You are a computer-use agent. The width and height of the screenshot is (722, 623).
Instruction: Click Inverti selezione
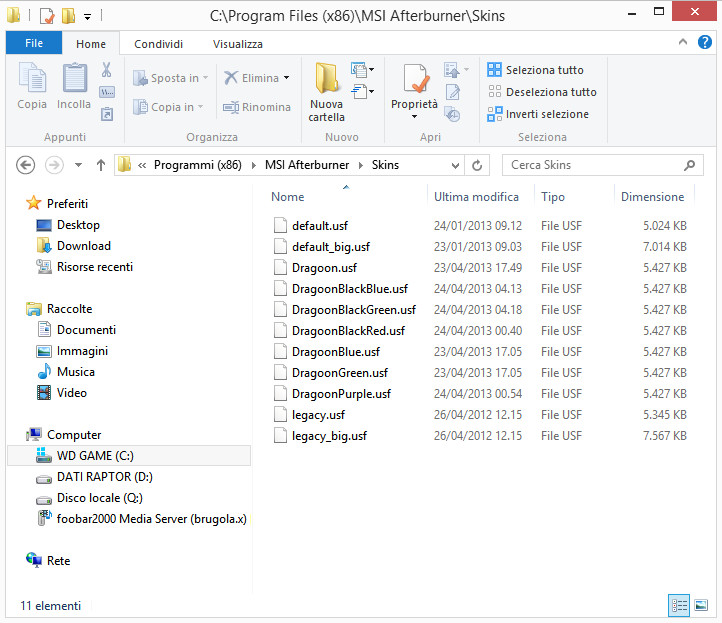[538, 114]
